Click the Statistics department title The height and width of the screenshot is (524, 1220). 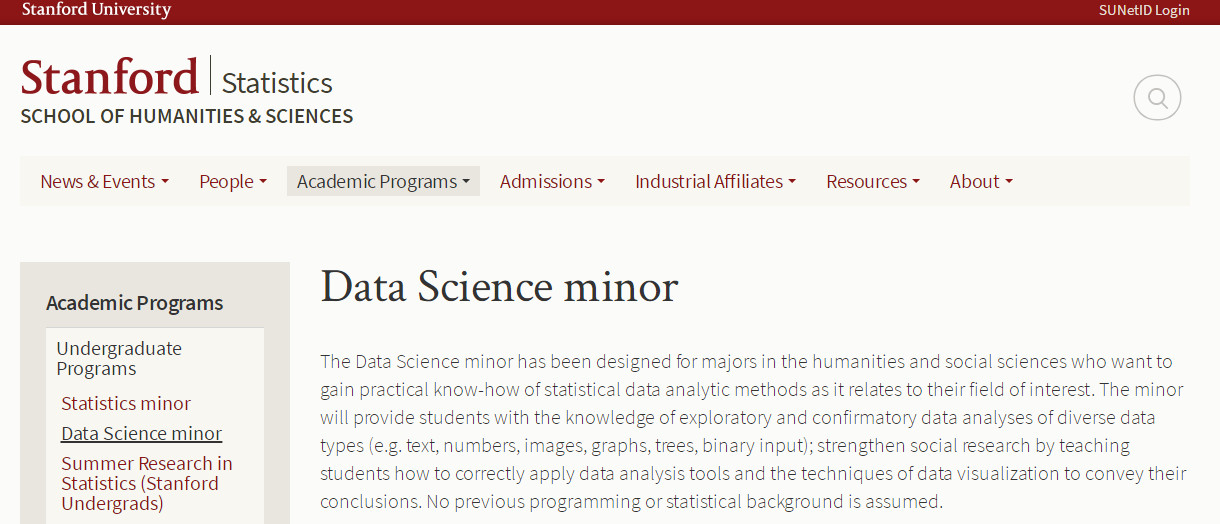[x=277, y=82]
